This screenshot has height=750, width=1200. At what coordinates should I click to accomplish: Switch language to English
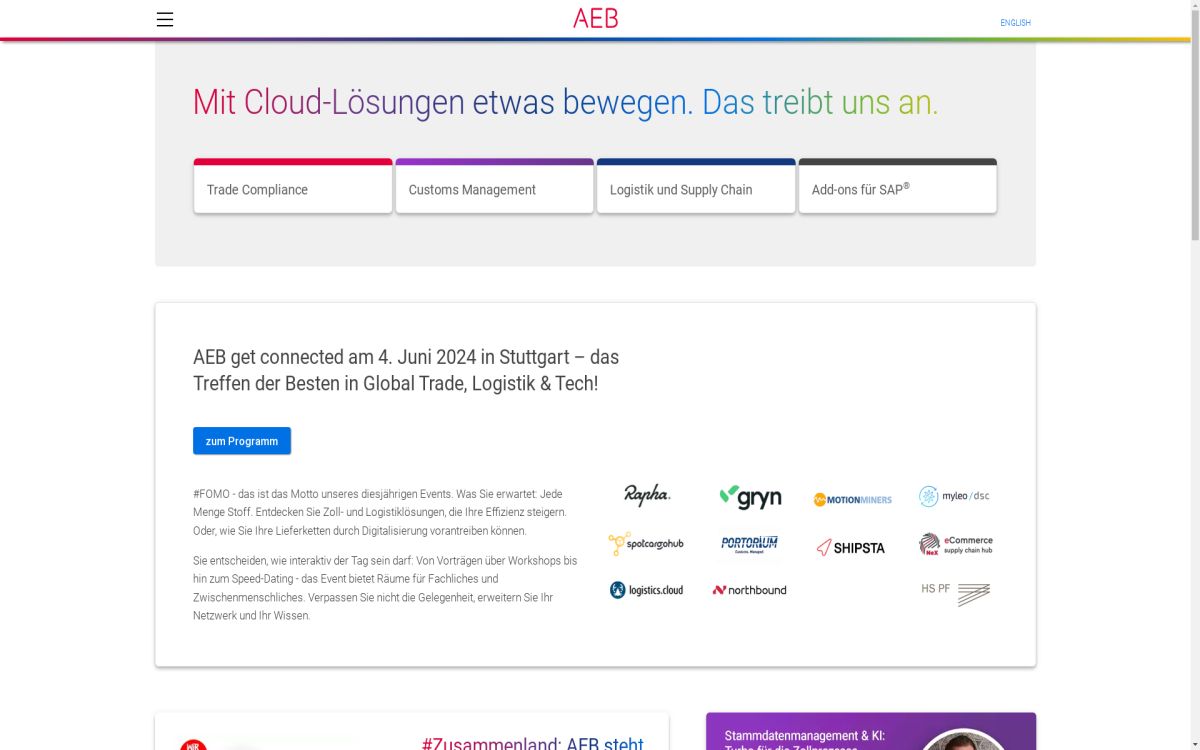[x=1015, y=23]
